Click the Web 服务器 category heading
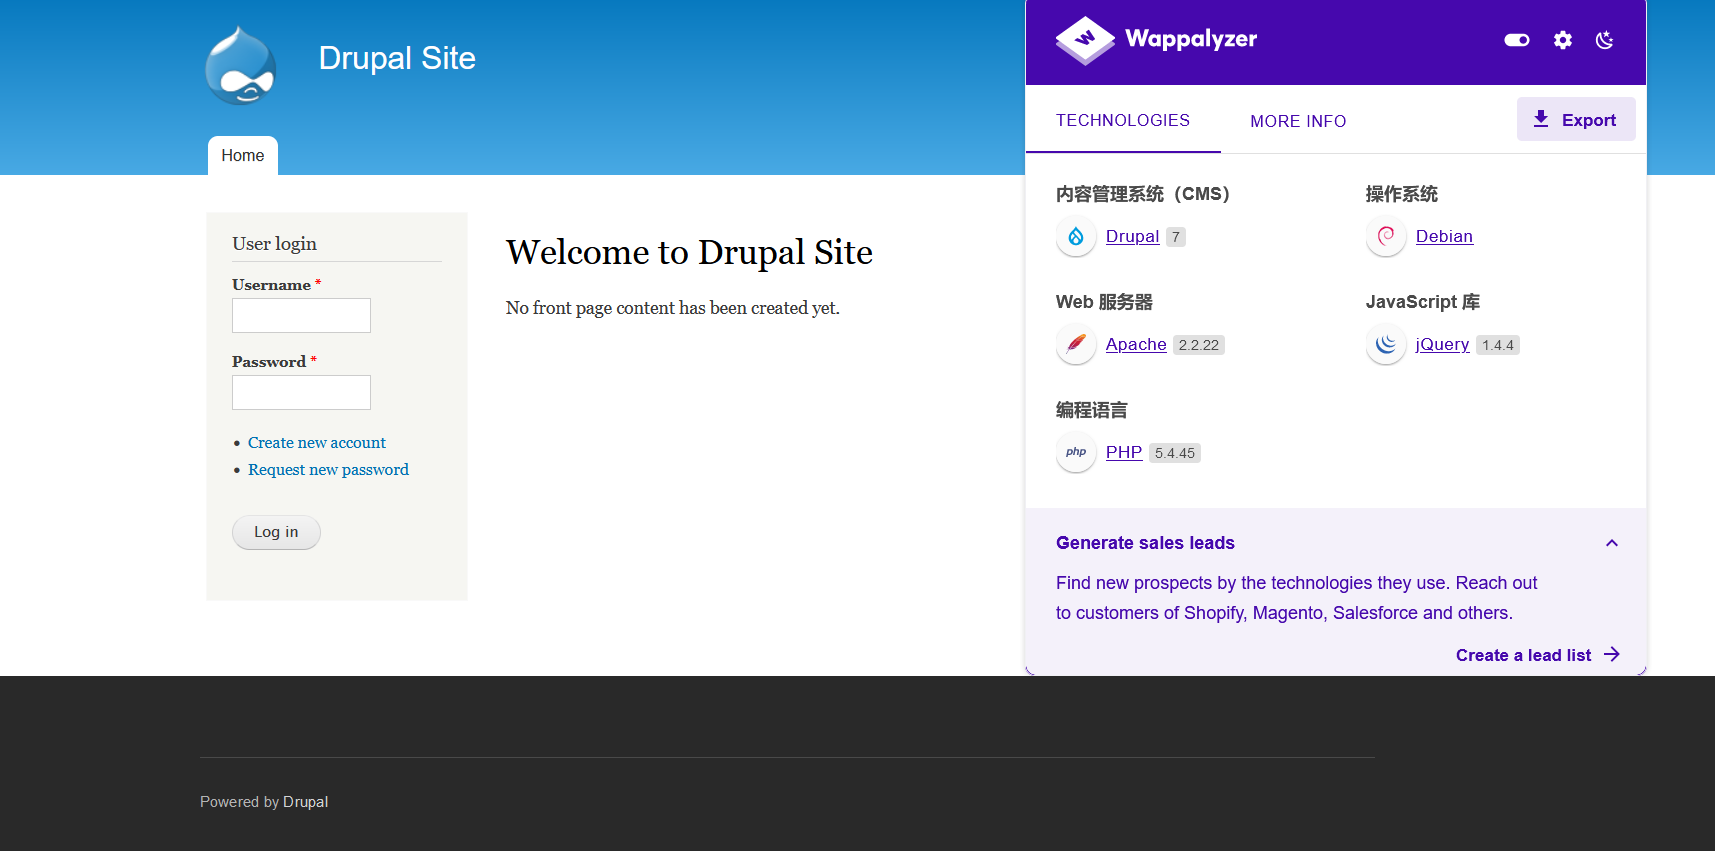Screen dimensions: 1715x851 click(1104, 302)
